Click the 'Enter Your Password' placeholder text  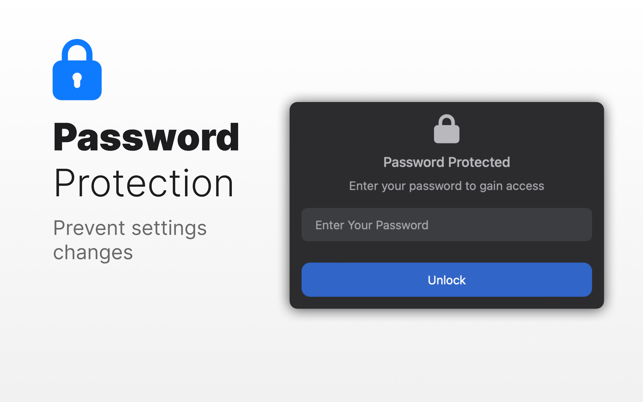372,225
